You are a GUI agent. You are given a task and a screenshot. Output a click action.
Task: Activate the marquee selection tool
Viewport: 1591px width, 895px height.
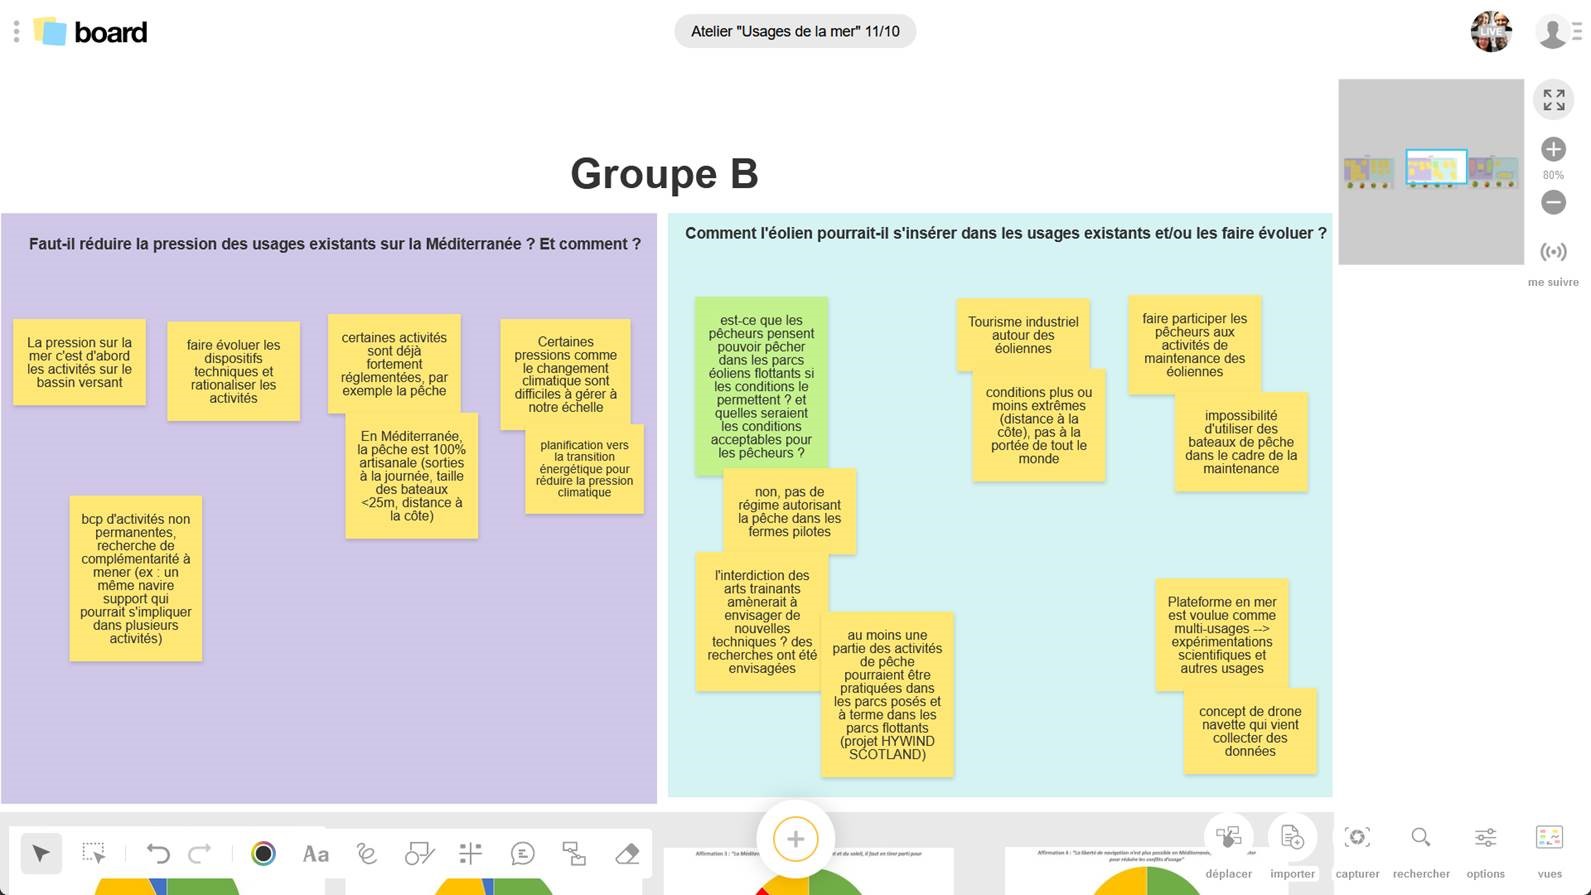(94, 853)
